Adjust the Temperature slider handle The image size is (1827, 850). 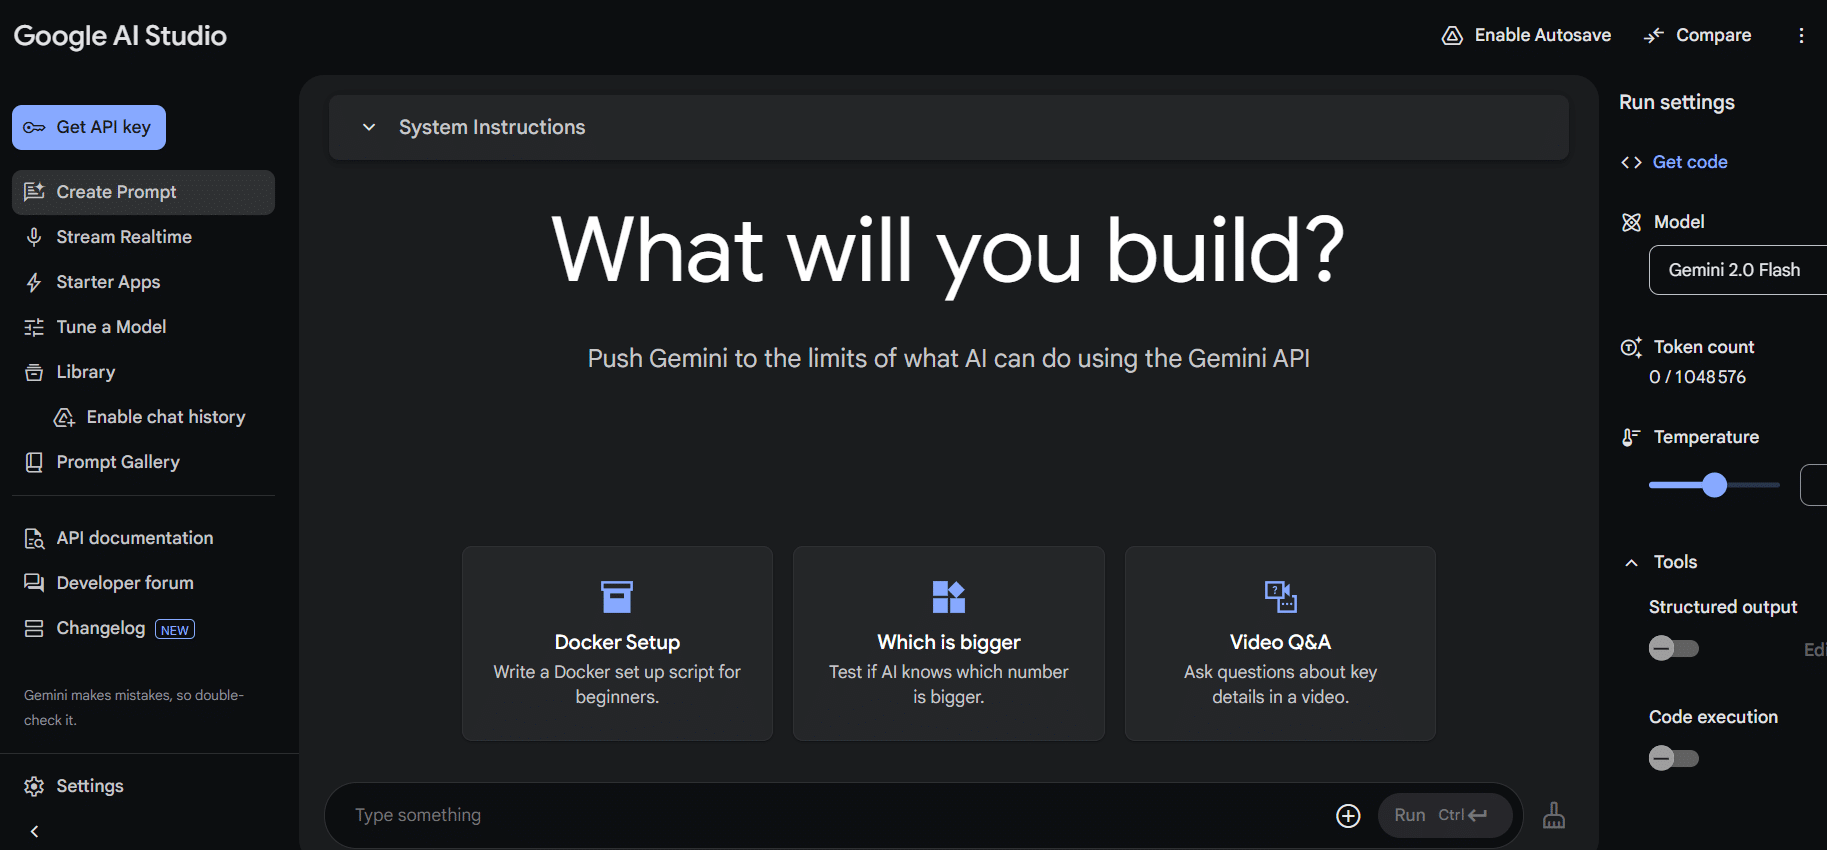[1715, 485]
